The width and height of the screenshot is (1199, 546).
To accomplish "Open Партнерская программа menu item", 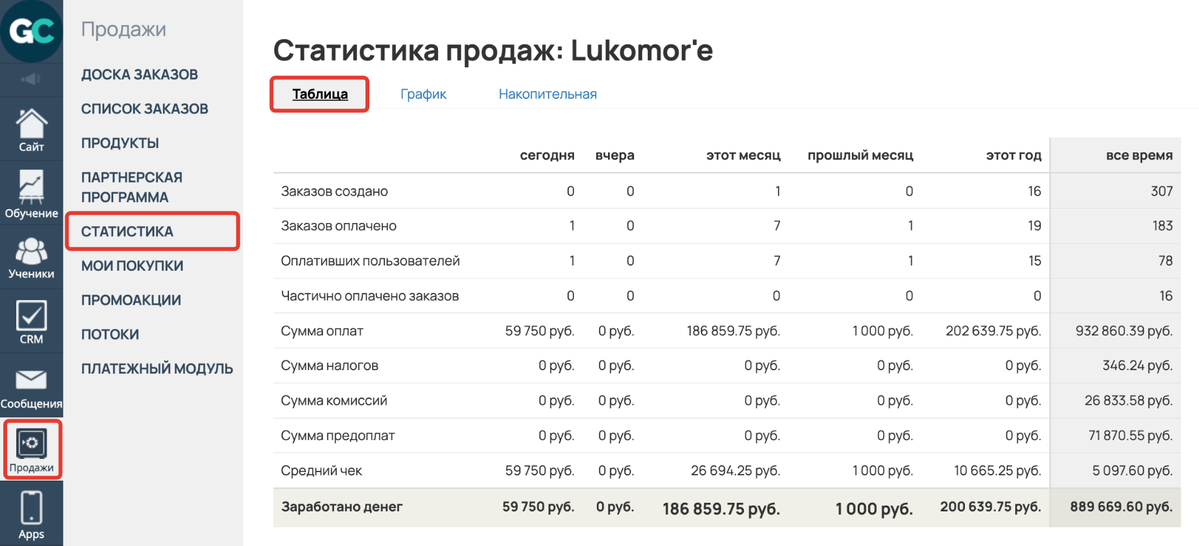I will click(132, 187).
